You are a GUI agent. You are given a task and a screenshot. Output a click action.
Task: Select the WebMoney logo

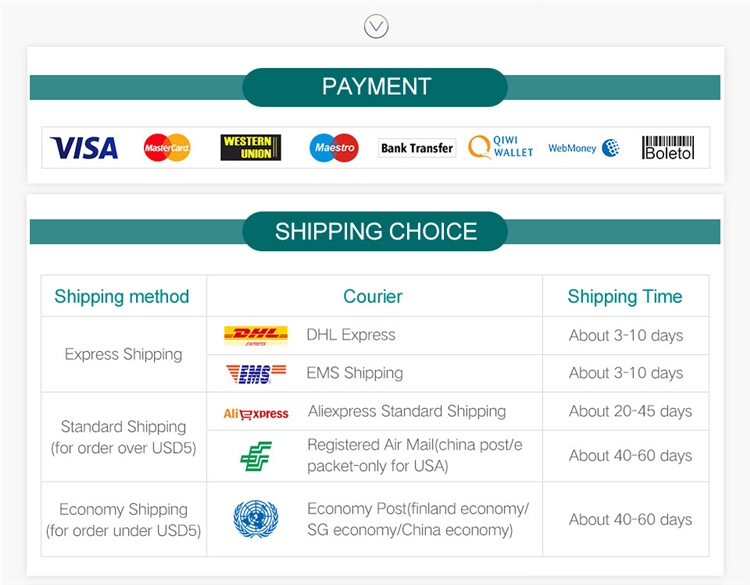(584, 148)
